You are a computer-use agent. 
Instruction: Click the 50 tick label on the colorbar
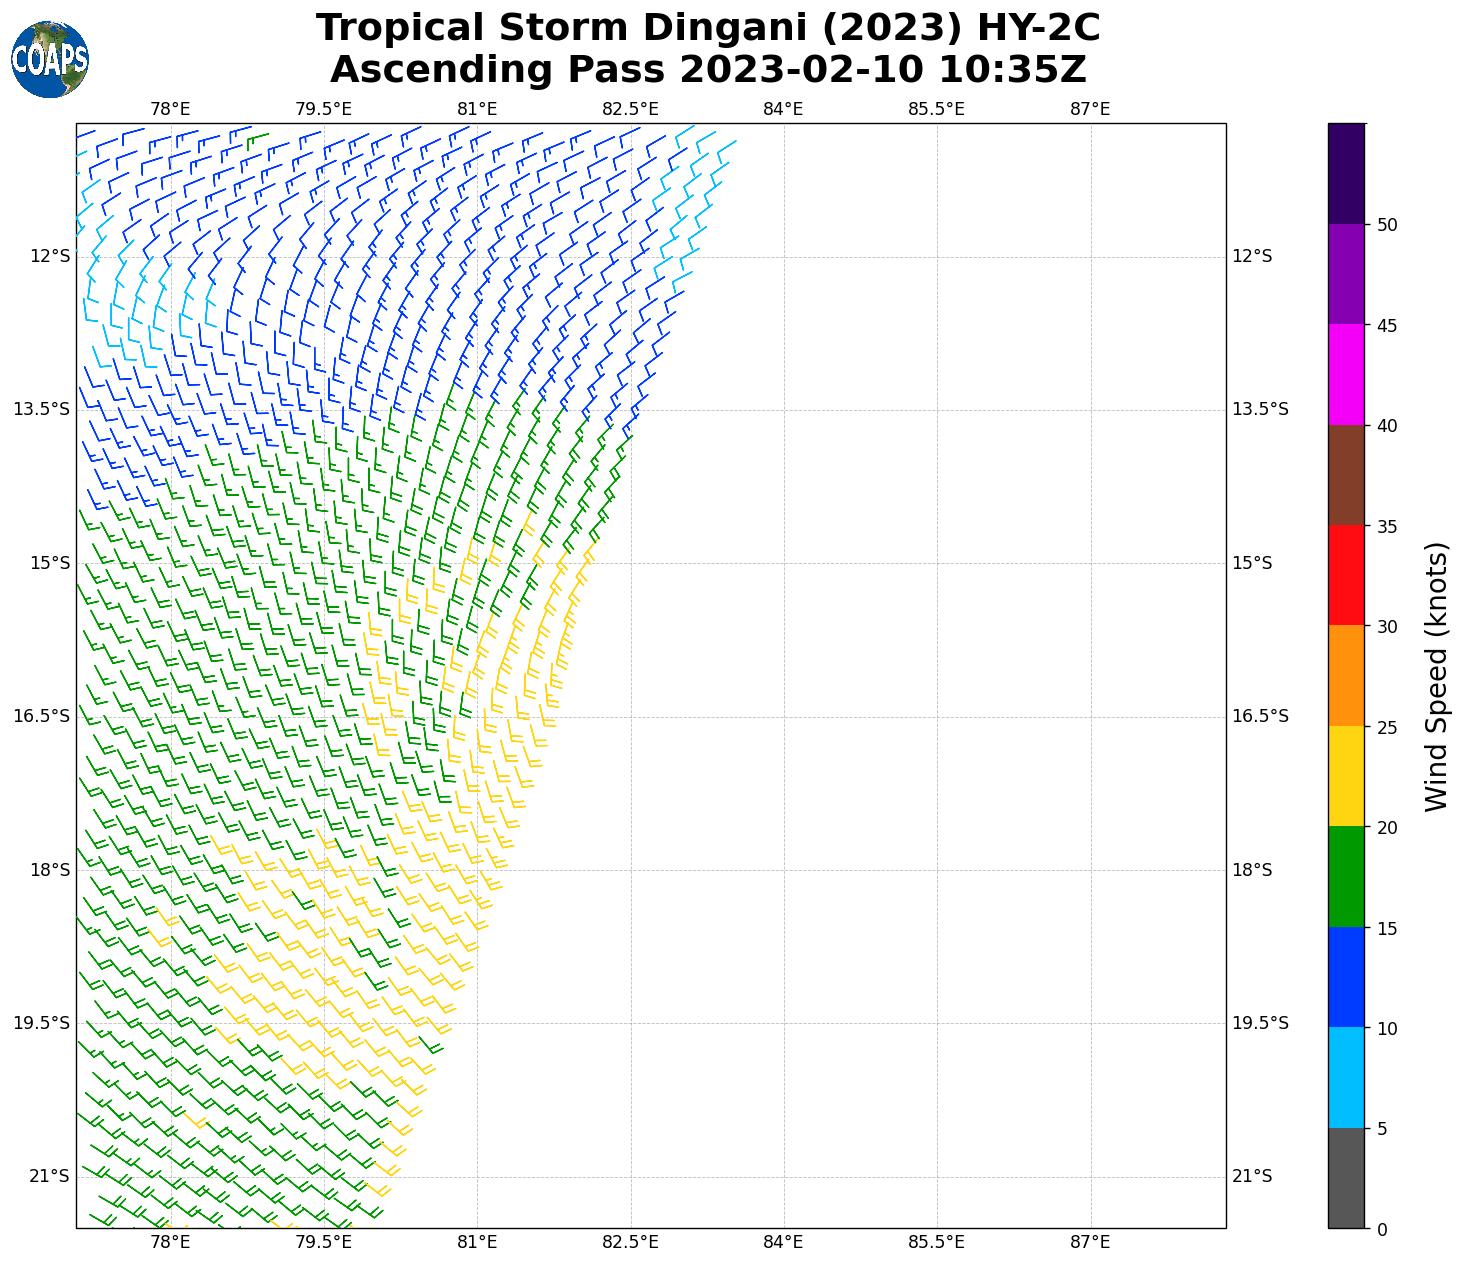(x=1387, y=225)
